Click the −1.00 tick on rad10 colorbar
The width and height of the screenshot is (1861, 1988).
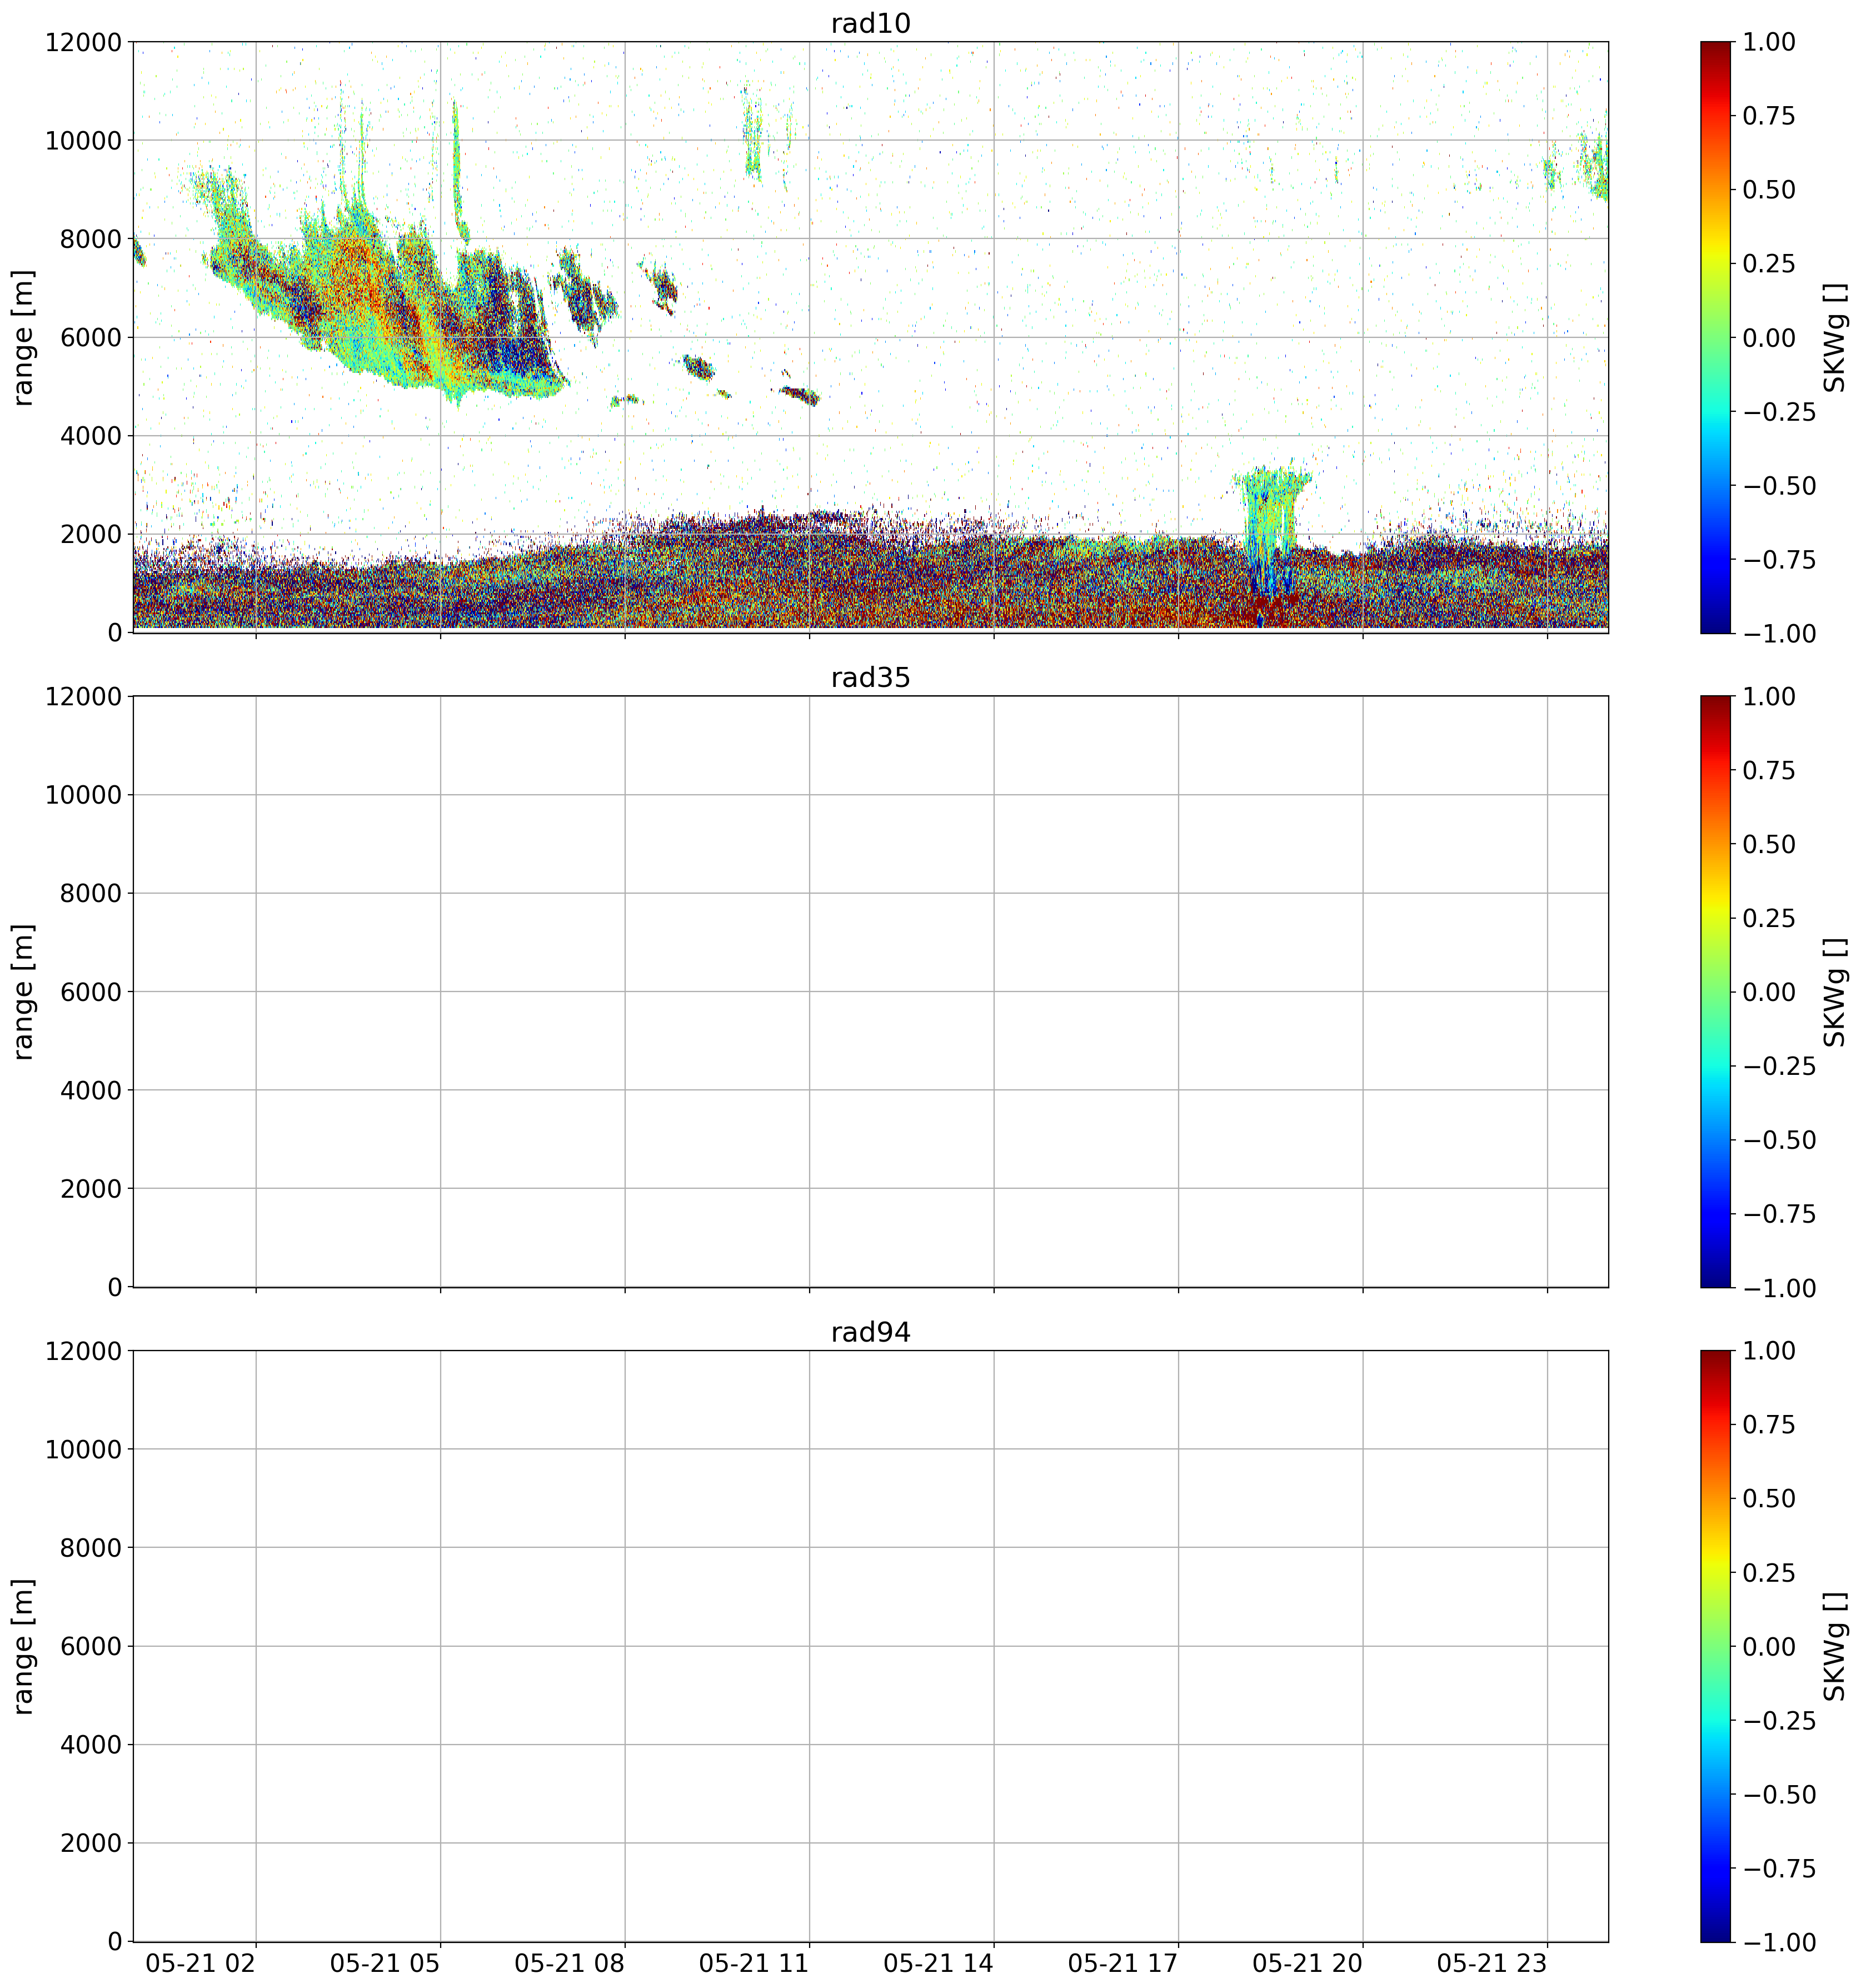coord(1779,633)
